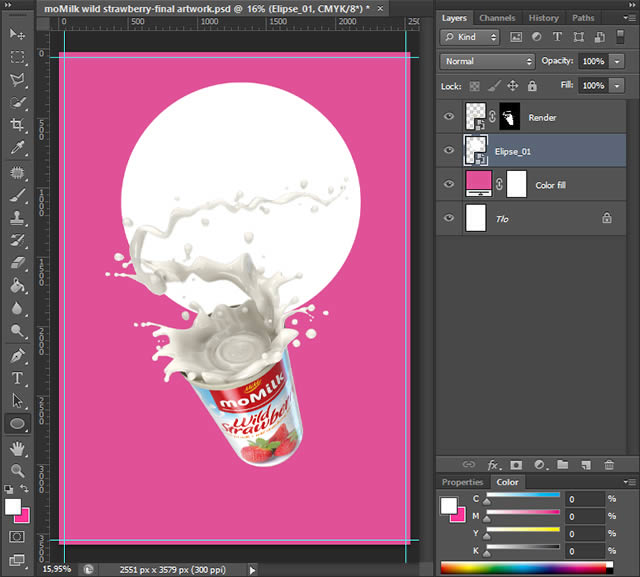
Task: Filter layers by pixel layers
Action: click(516, 37)
